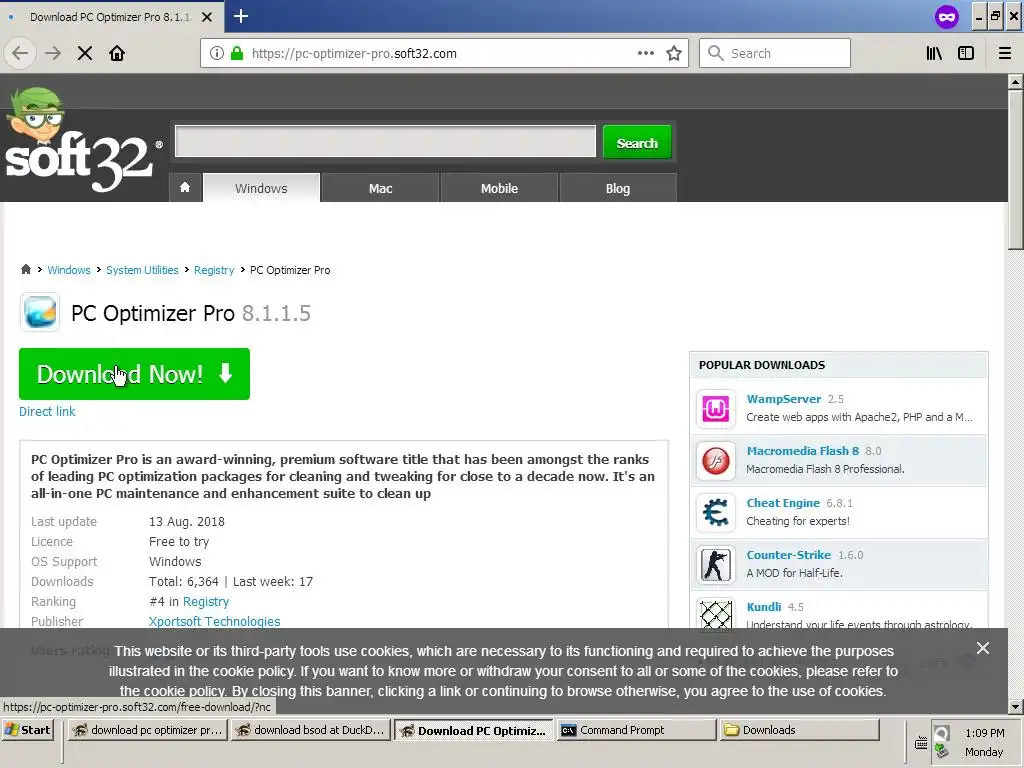Image resolution: width=1024 pixels, height=768 pixels.
Task: Click the browser Search box
Action: click(775, 53)
